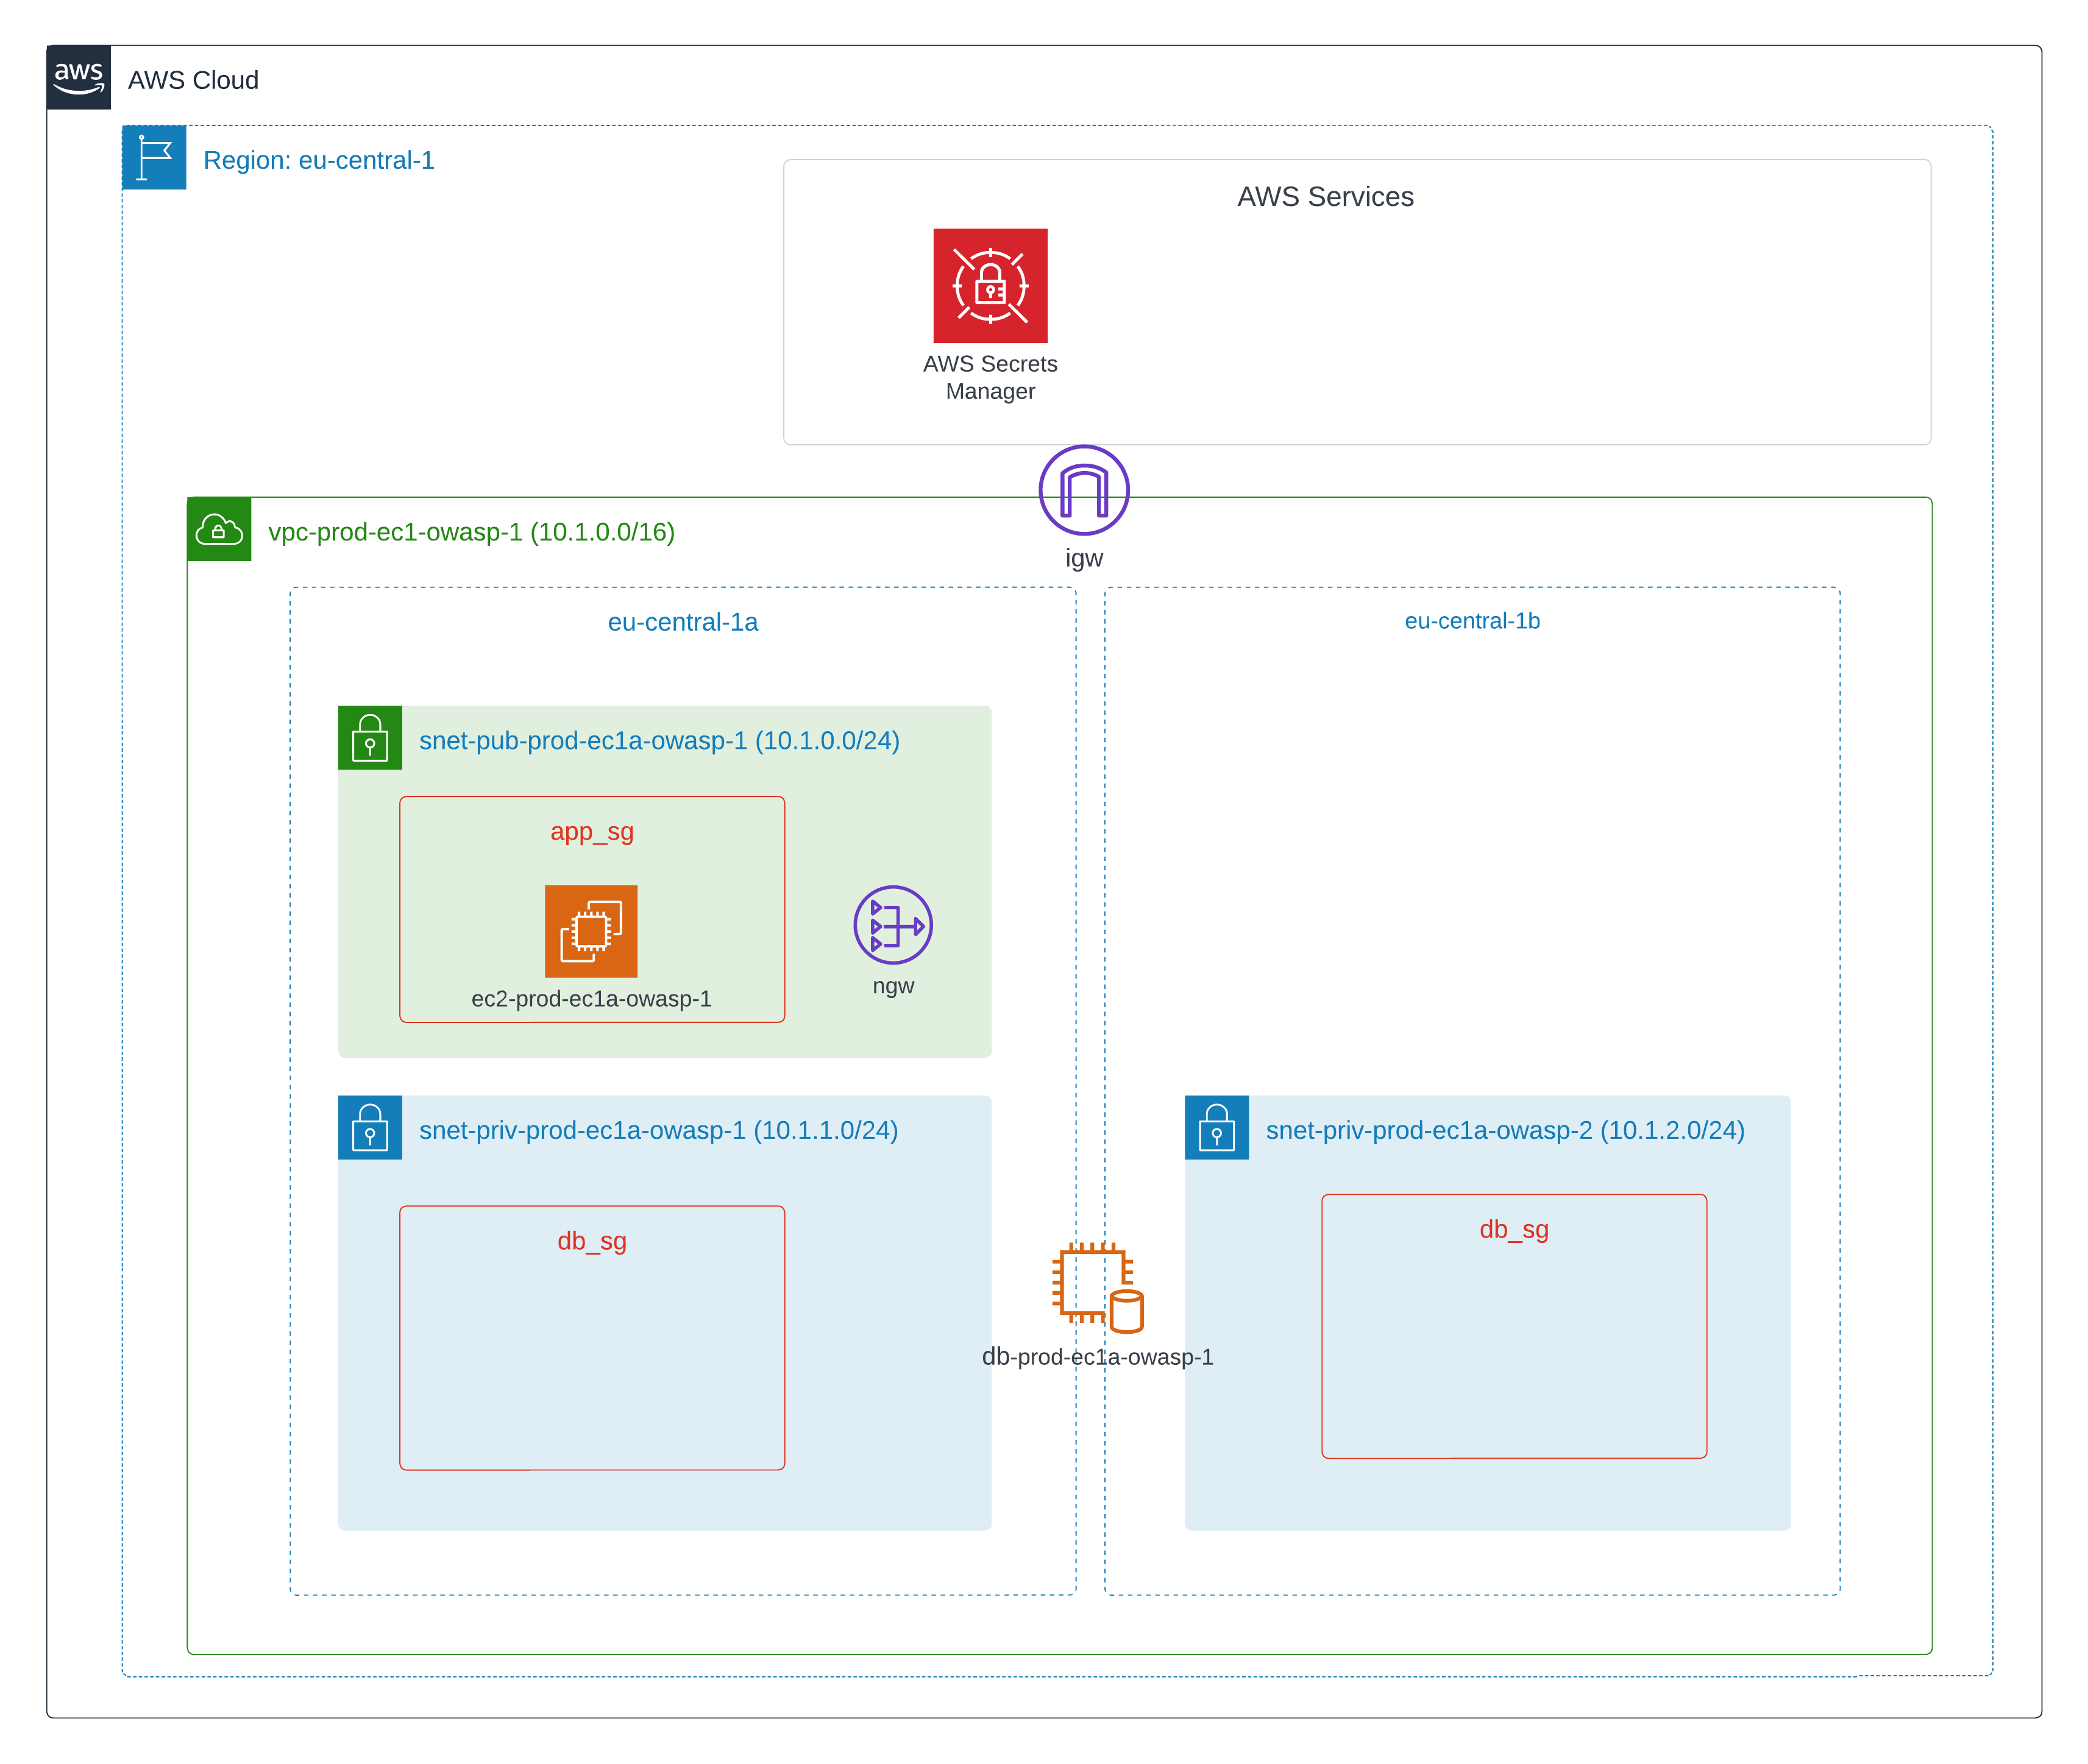Click the snet-pub-prod-ec1a-owasp-1 subnet label

pyautogui.click(x=658, y=740)
